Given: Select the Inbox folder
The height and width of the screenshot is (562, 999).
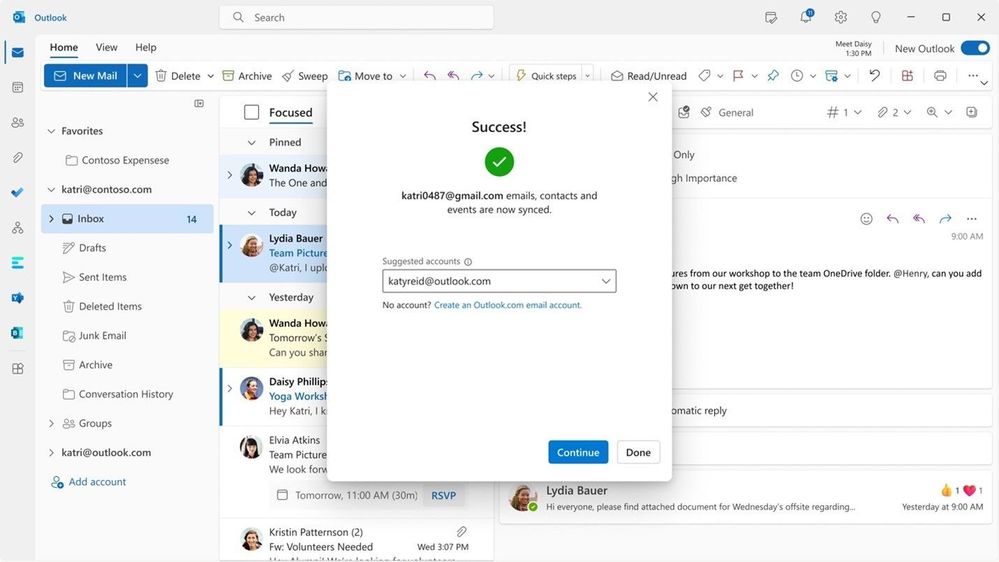Looking at the screenshot, I should point(127,219).
